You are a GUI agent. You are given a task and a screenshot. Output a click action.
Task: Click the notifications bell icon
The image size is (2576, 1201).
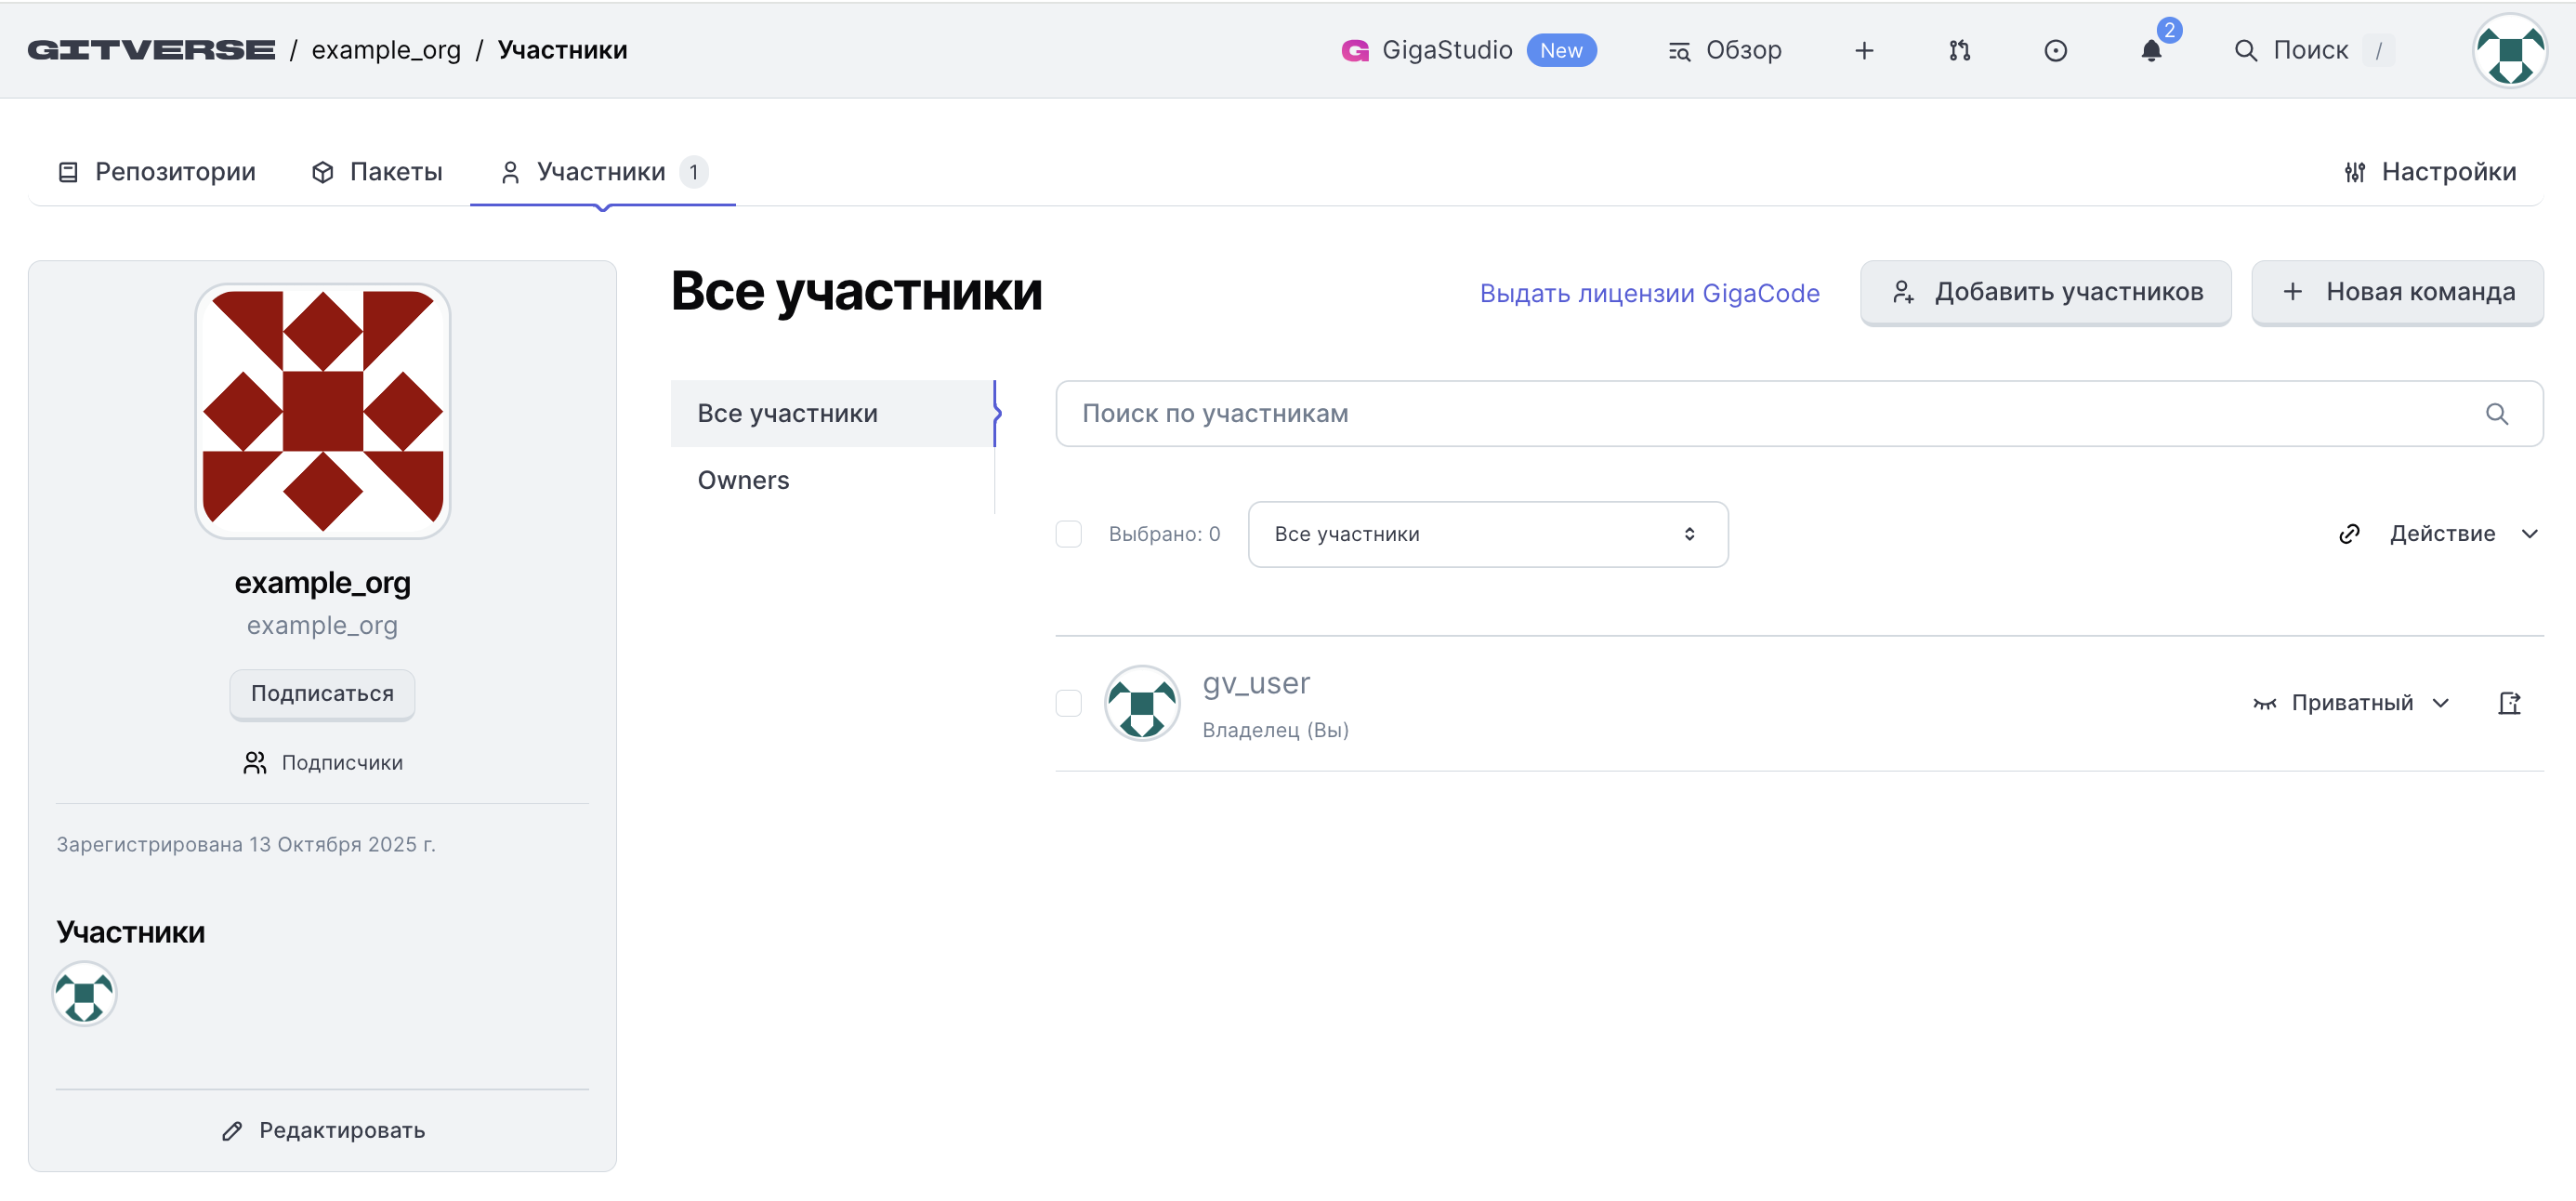click(x=2151, y=51)
